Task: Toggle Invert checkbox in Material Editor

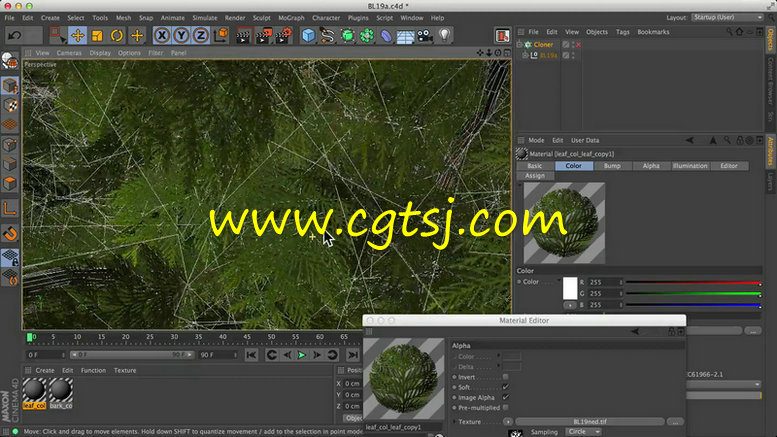Action: 505,377
